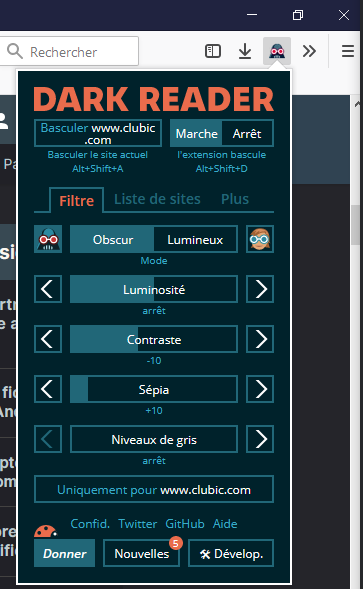This screenshot has width=363, height=589.
Task: Click the Niveaux de gris slider bar
Action: pos(154,439)
